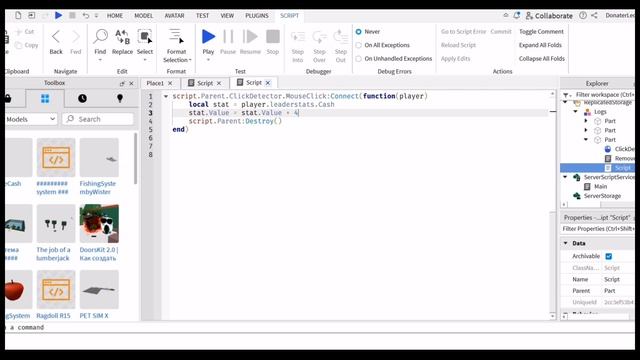This screenshot has width=640, height=360.
Task: Open the Toolbox Recent clock tab
Action: coord(82,98)
